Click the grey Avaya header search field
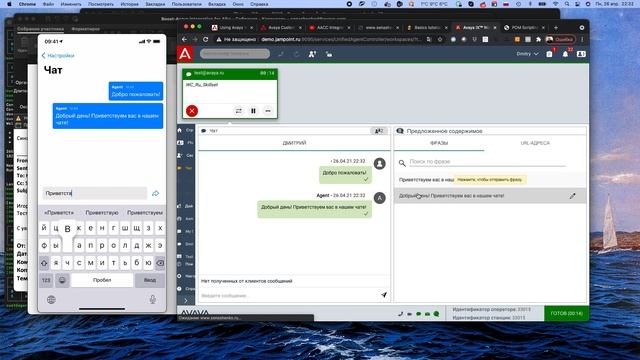The height and width of the screenshot is (360, 640). click(x=235, y=54)
